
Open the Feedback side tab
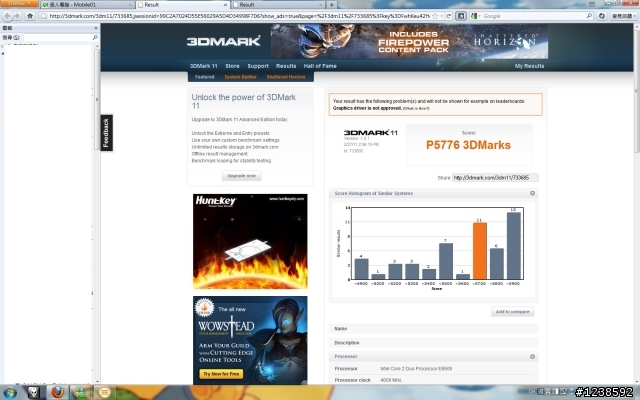(x=106, y=133)
